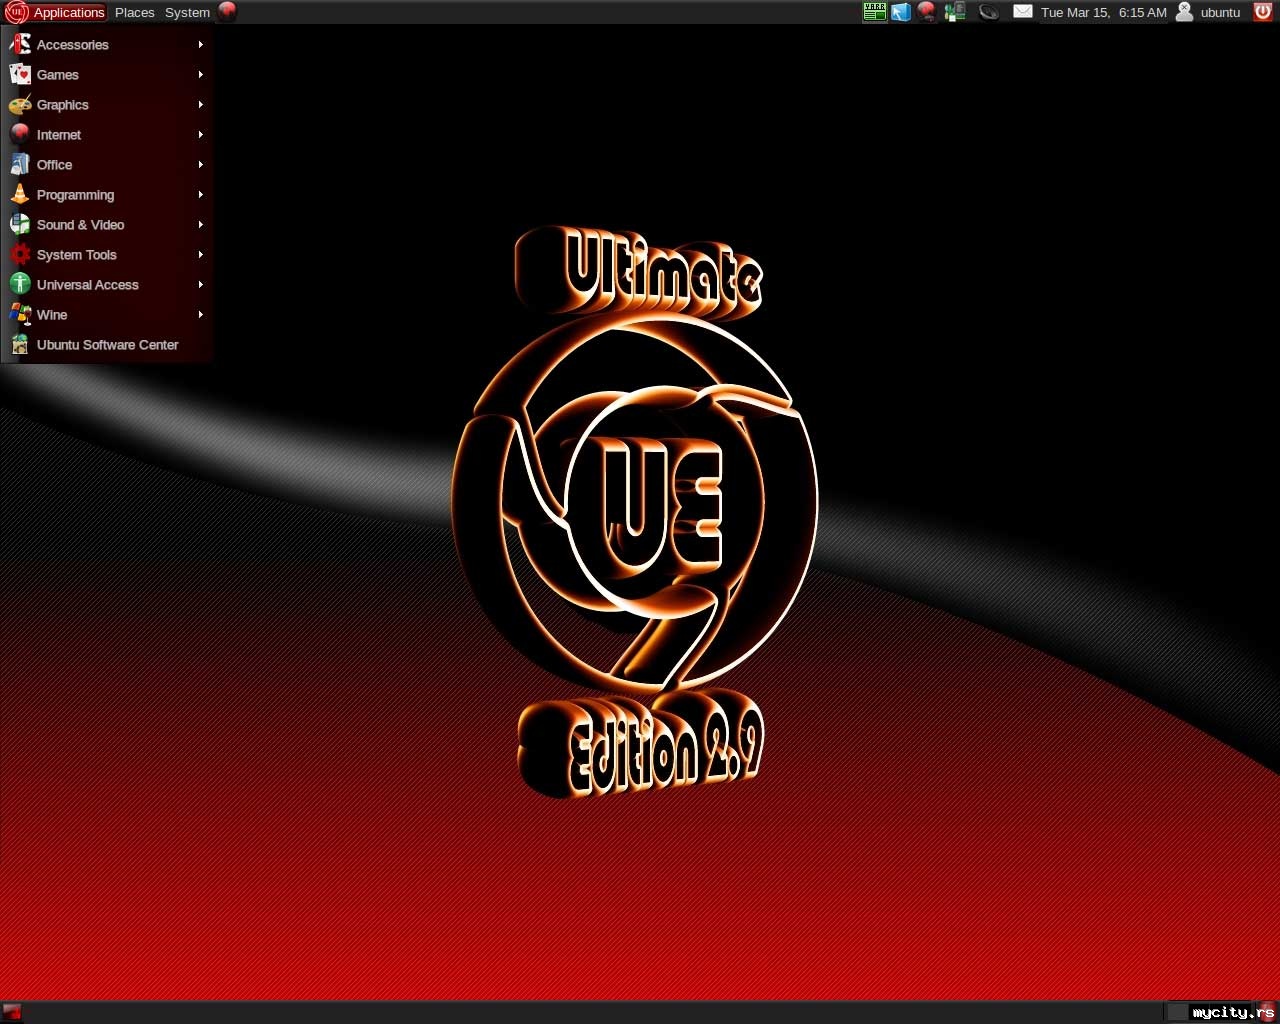Viewport: 1280px width, 1024px height.
Task: Open the System menu
Action: [x=187, y=12]
